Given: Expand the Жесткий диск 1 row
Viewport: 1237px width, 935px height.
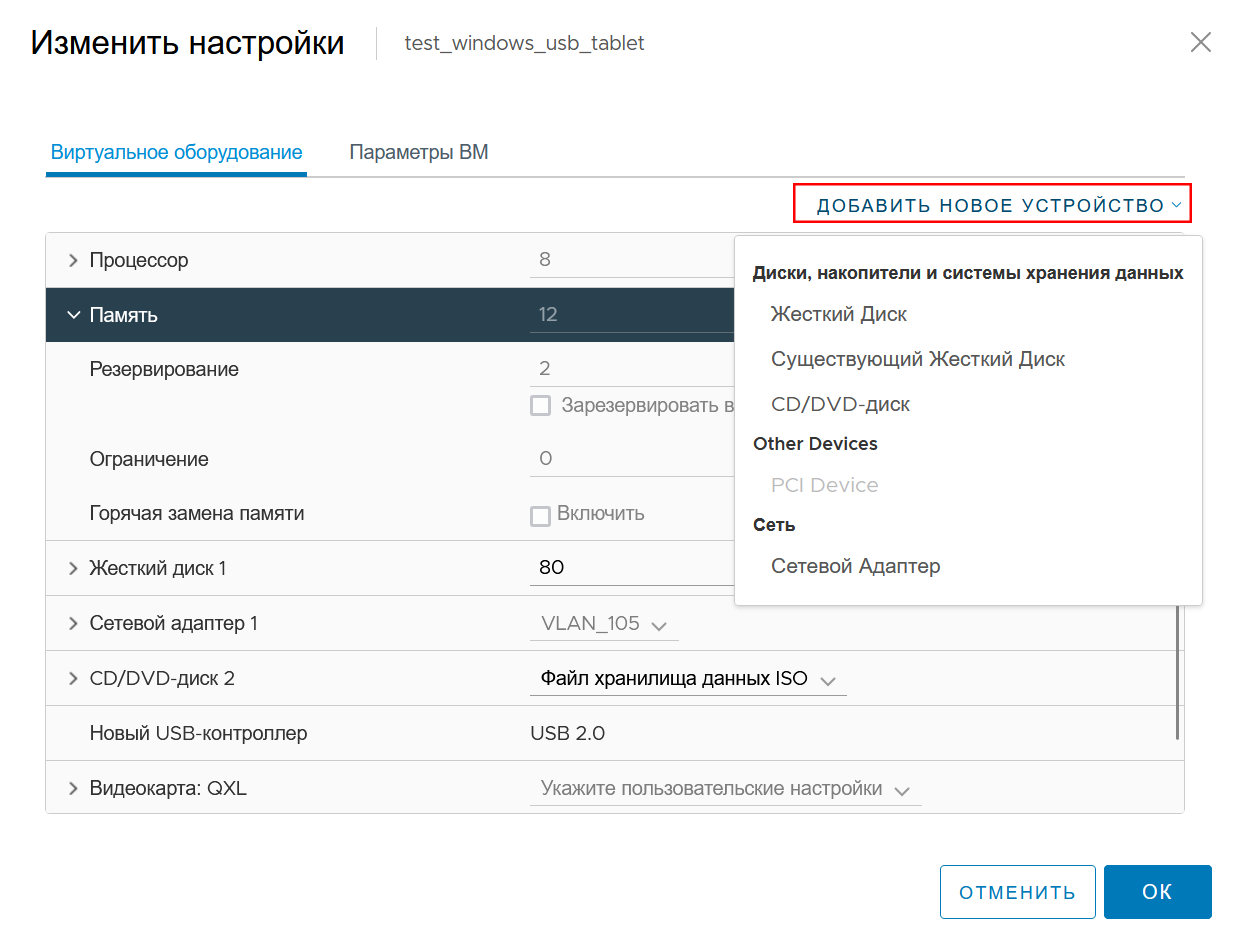Looking at the screenshot, I should pos(73,568).
